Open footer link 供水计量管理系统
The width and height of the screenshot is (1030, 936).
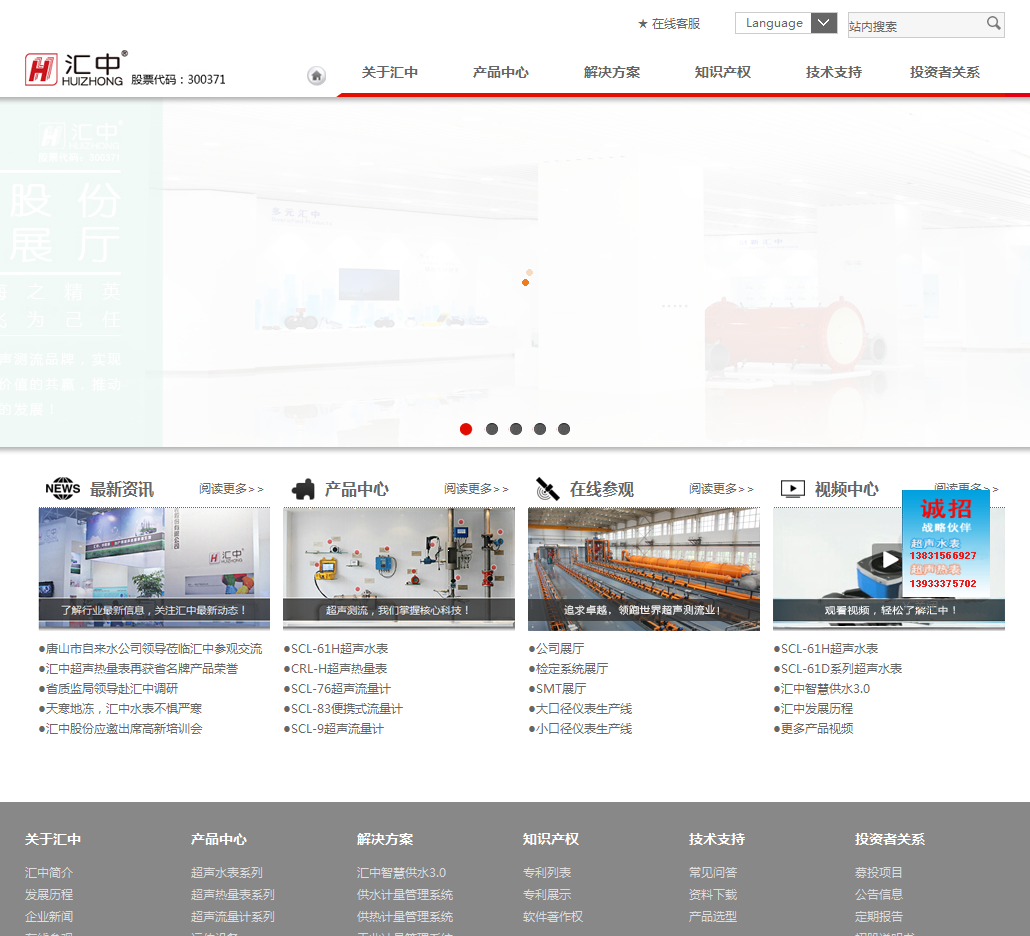405,894
